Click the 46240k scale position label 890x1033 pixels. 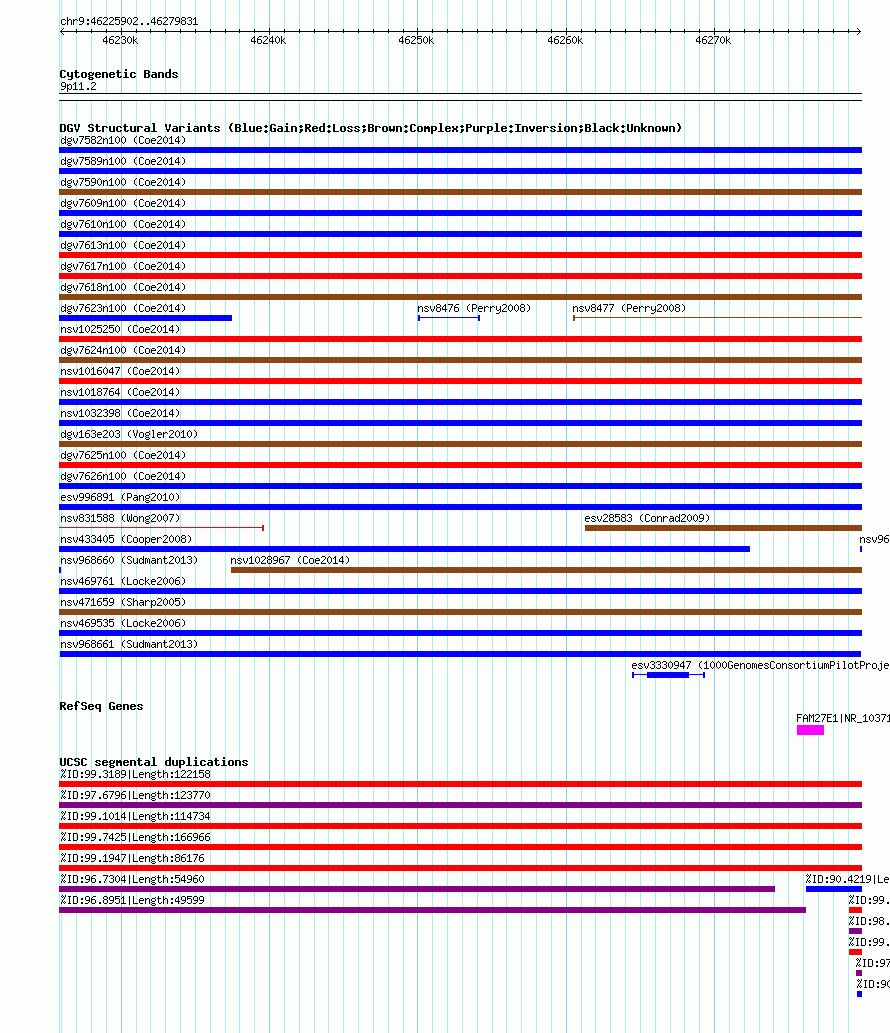(268, 40)
